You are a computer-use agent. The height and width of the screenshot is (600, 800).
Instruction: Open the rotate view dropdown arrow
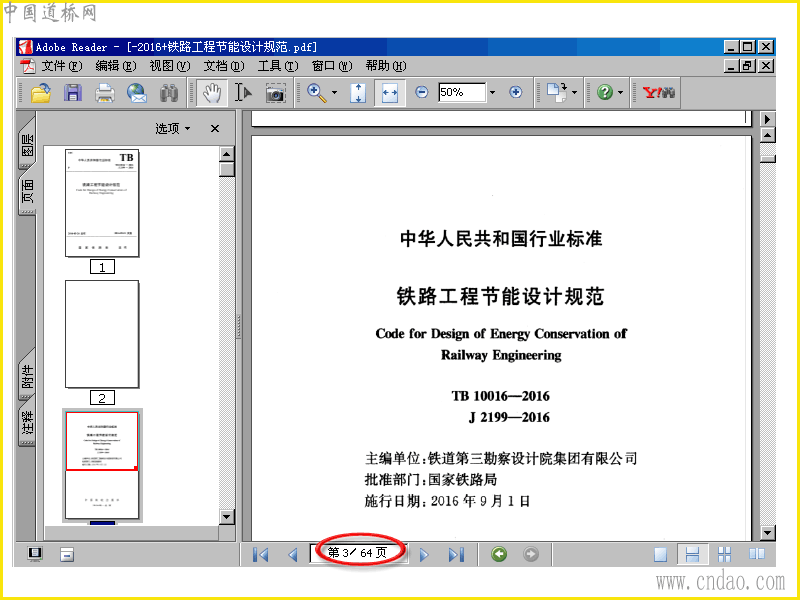pyautogui.click(x=574, y=92)
